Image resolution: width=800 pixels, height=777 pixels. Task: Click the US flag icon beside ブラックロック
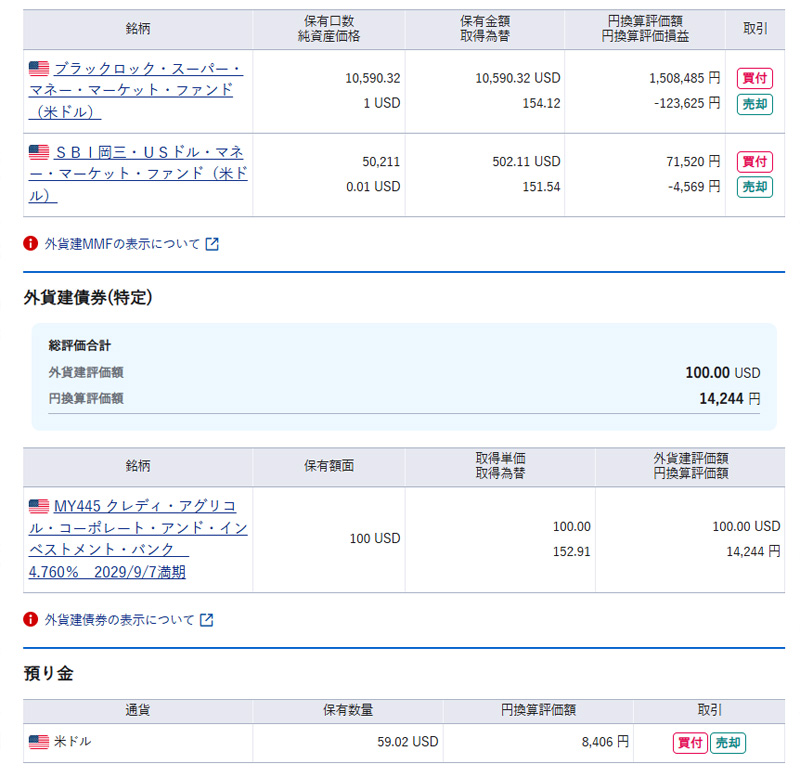click(39, 68)
